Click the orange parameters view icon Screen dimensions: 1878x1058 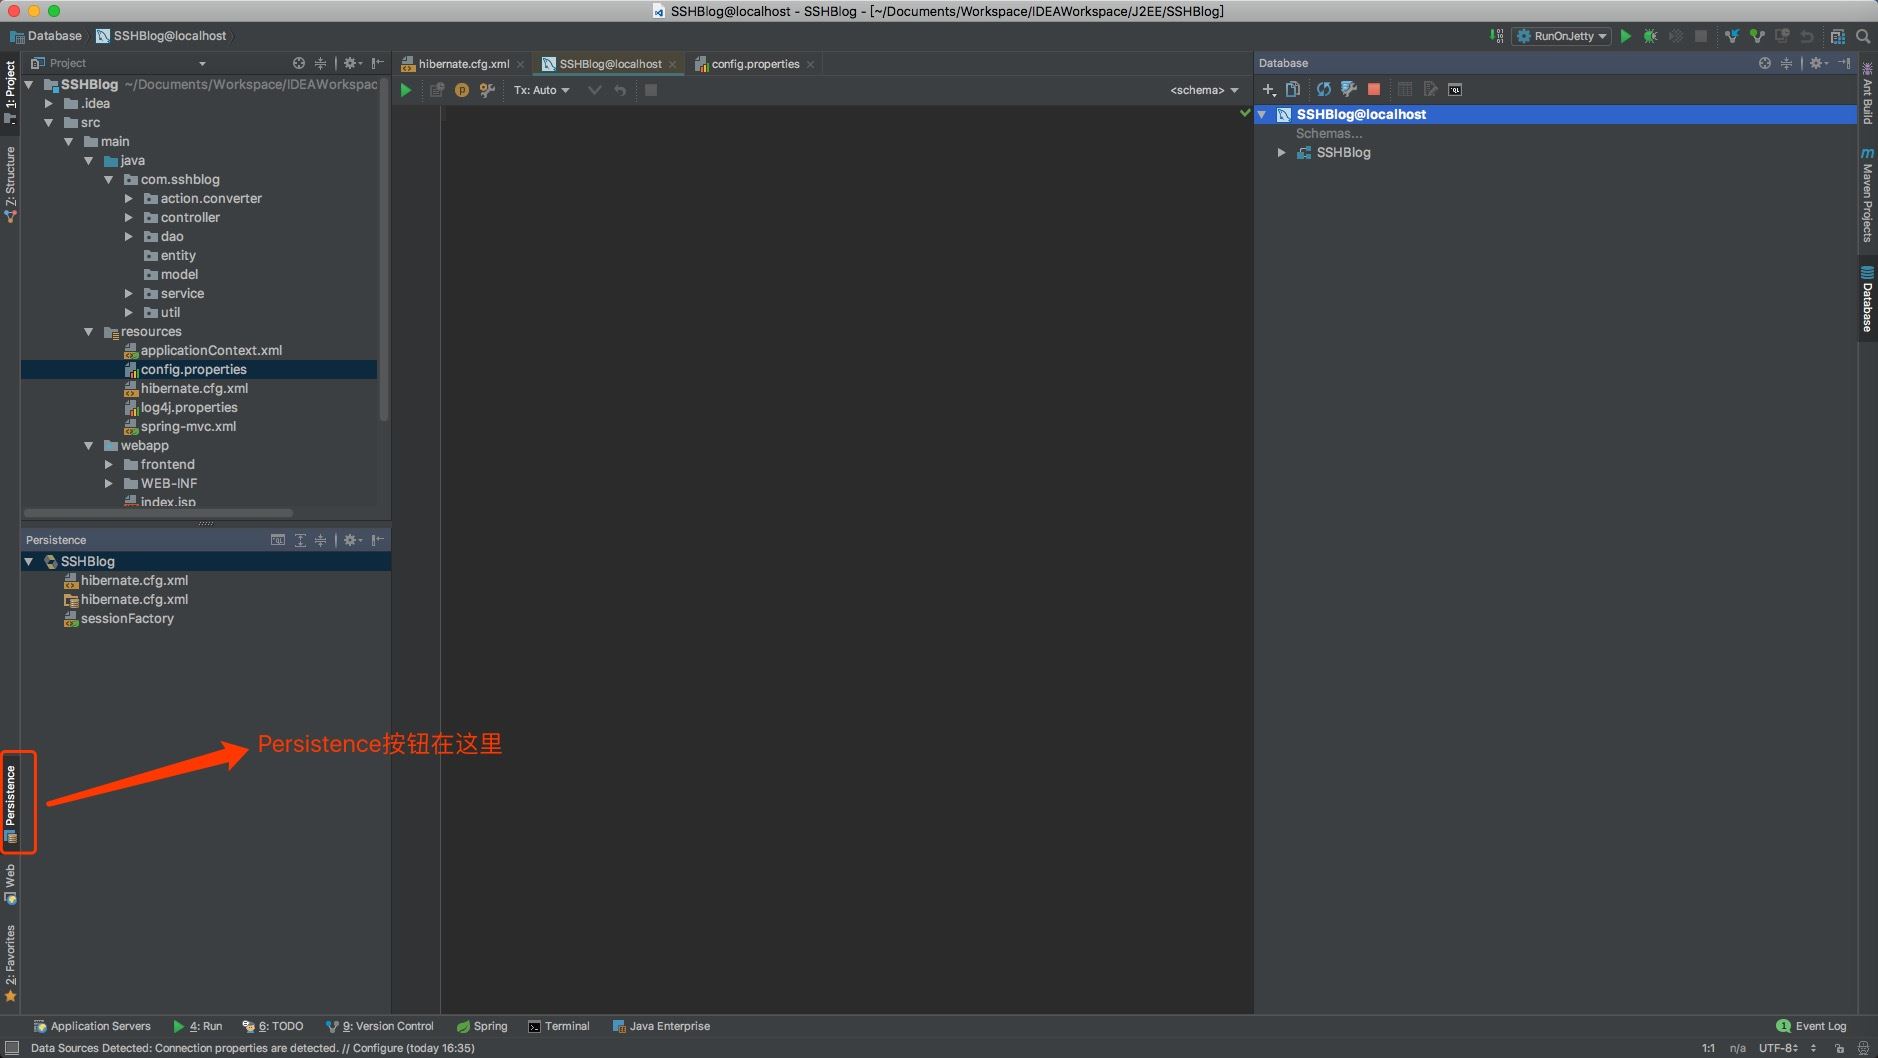(462, 90)
